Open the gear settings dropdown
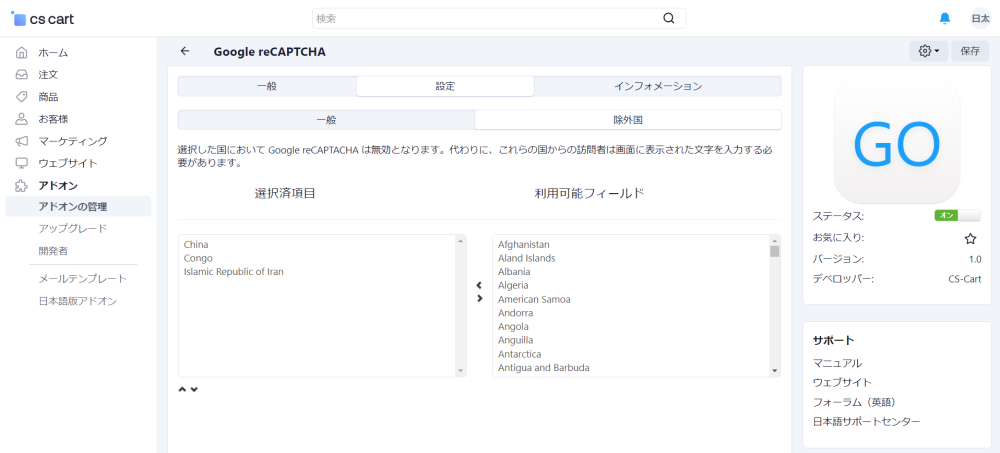 929,51
